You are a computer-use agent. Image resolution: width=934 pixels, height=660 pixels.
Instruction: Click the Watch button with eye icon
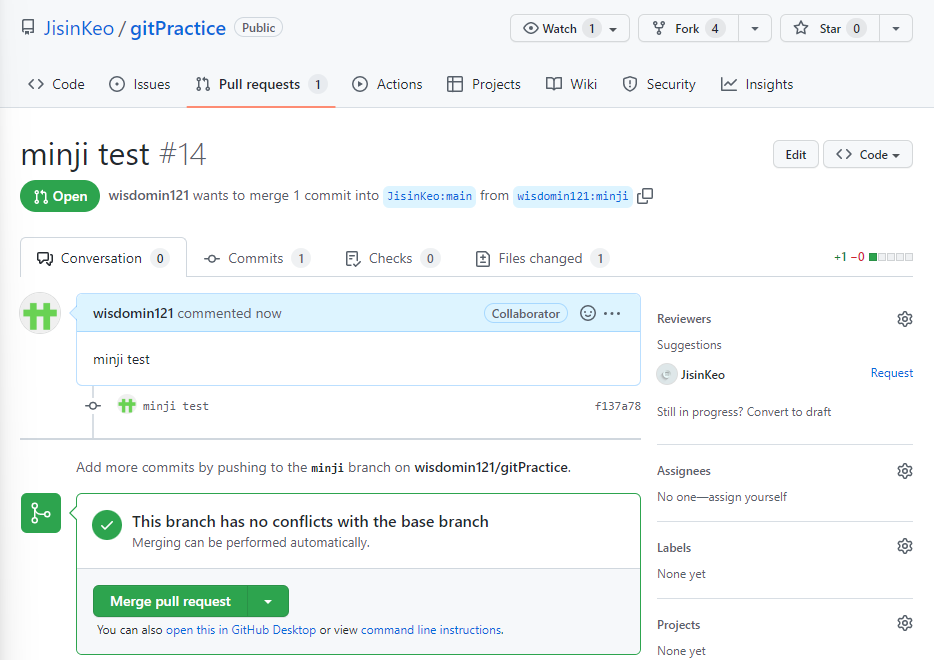point(569,29)
